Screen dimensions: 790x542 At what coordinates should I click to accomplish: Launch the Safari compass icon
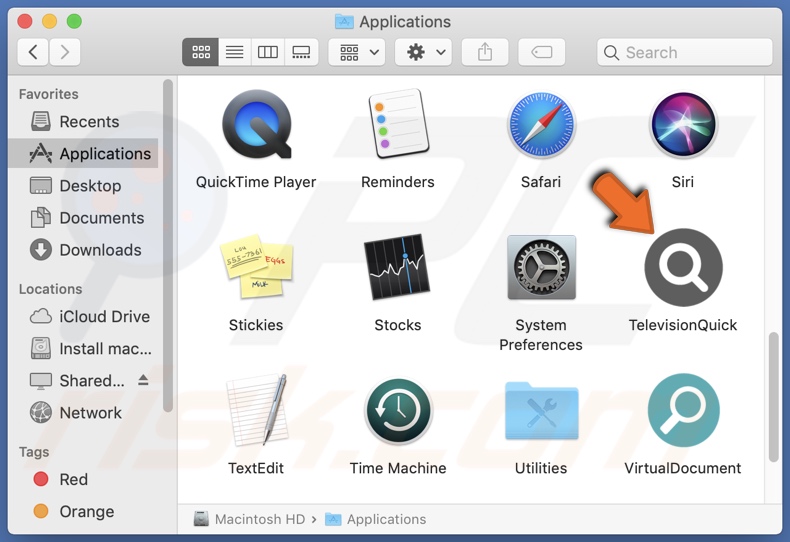tap(541, 124)
